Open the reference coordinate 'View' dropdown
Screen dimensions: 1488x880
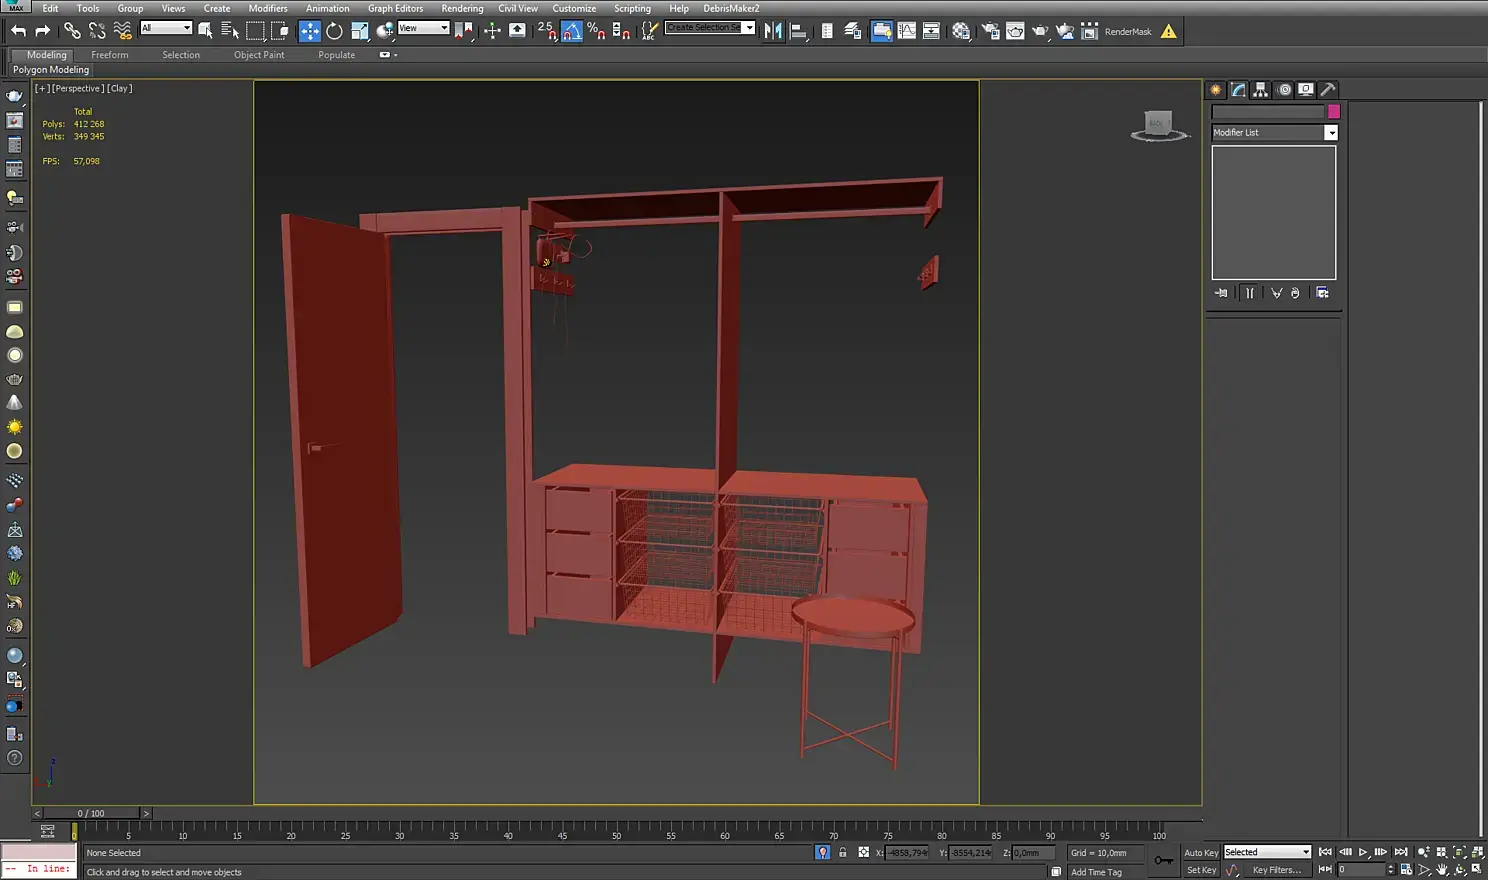[x=423, y=28]
